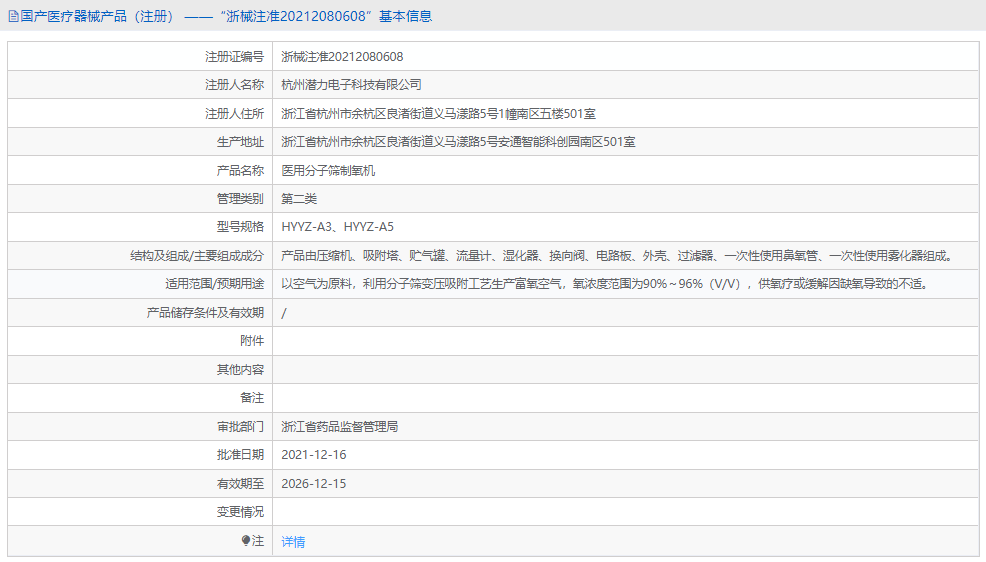This screenshot has width=986, height=562.
Task: Click the 注册证编号 row label
Action: (234, 57)
